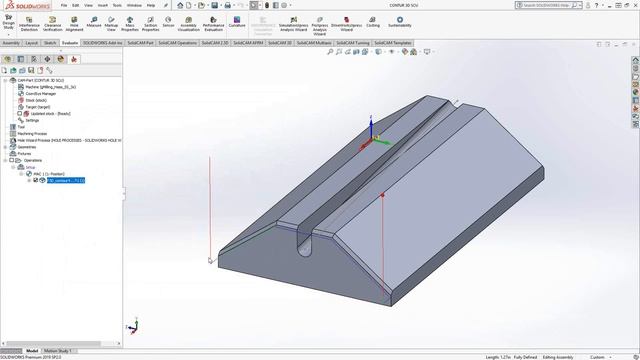Open Mass Properties
This screenshot has width=640, height=360.
[x=130, y=24]
